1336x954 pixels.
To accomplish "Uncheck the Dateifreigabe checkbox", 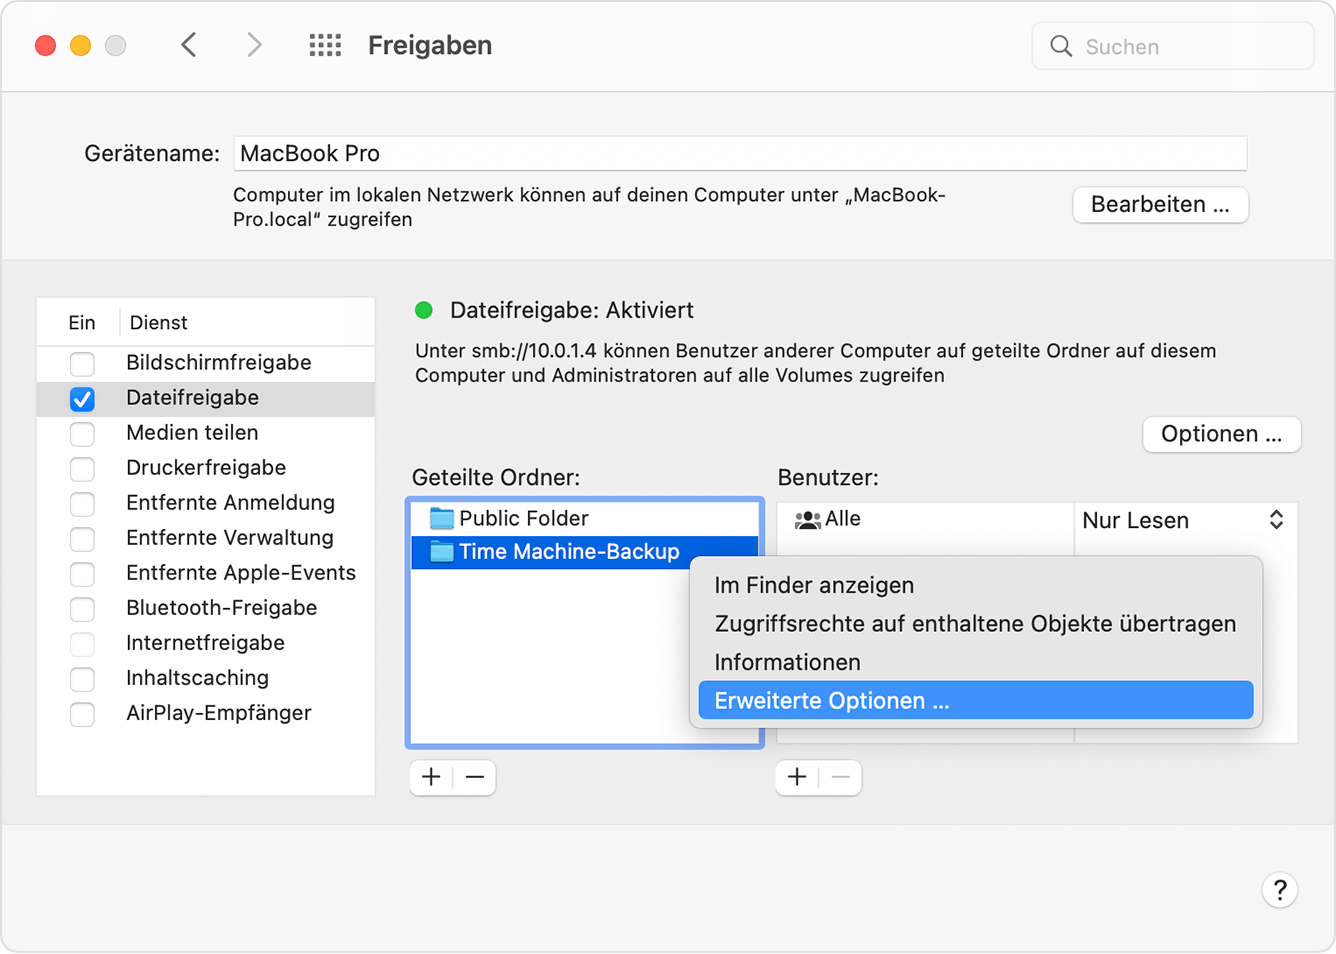I will click(82, 398).
